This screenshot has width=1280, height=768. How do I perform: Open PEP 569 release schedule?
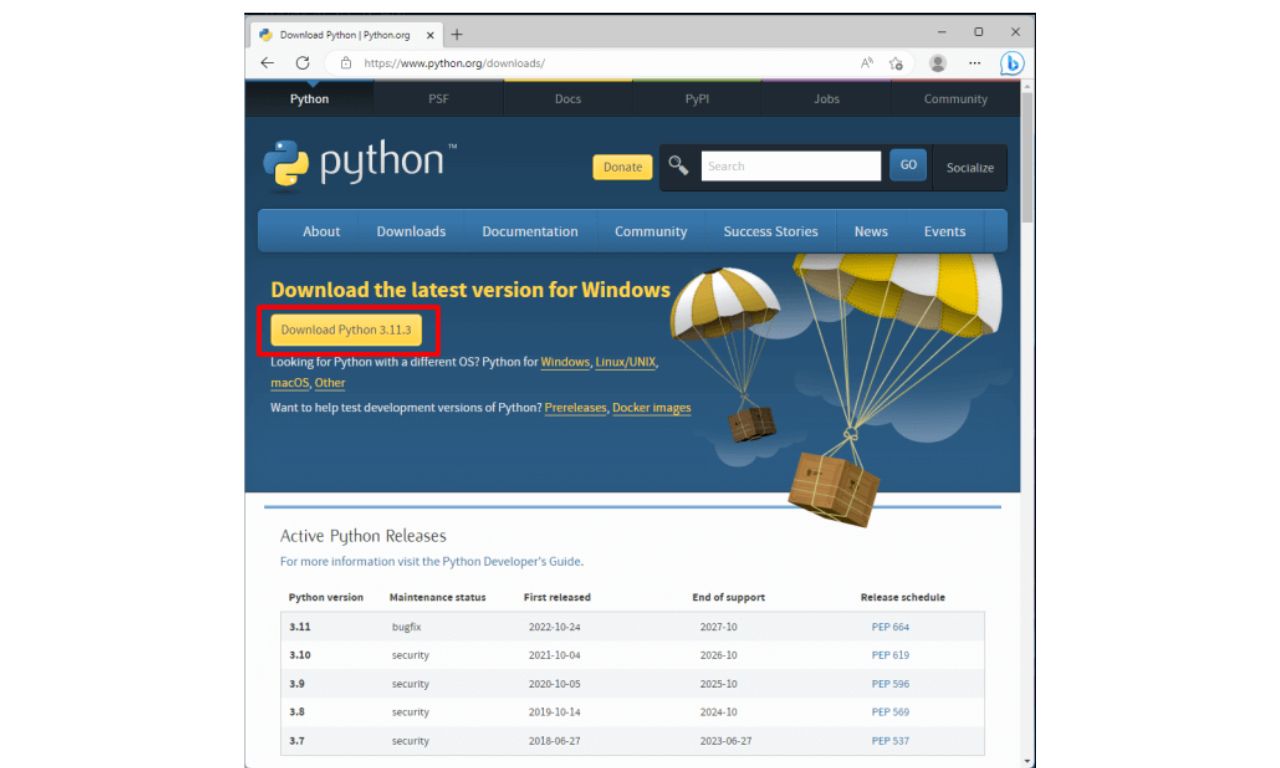[x=890, y=712]
